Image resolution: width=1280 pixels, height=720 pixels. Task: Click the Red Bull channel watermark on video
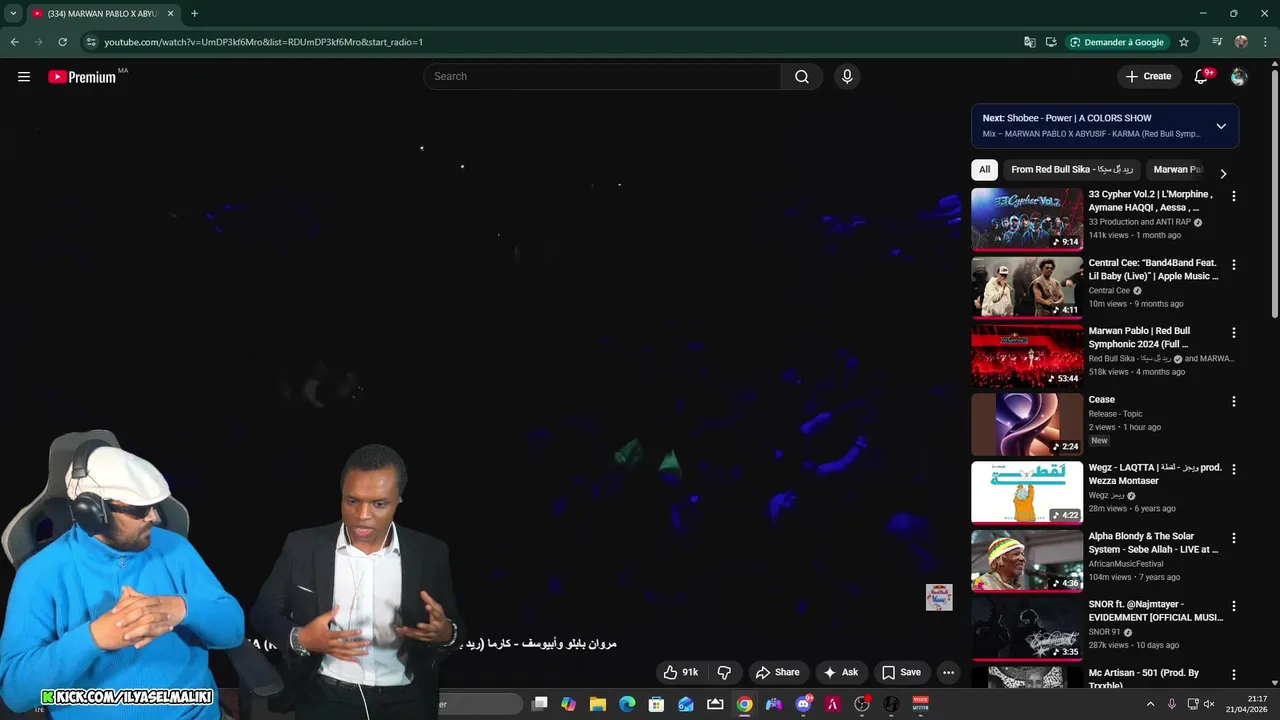939,597
